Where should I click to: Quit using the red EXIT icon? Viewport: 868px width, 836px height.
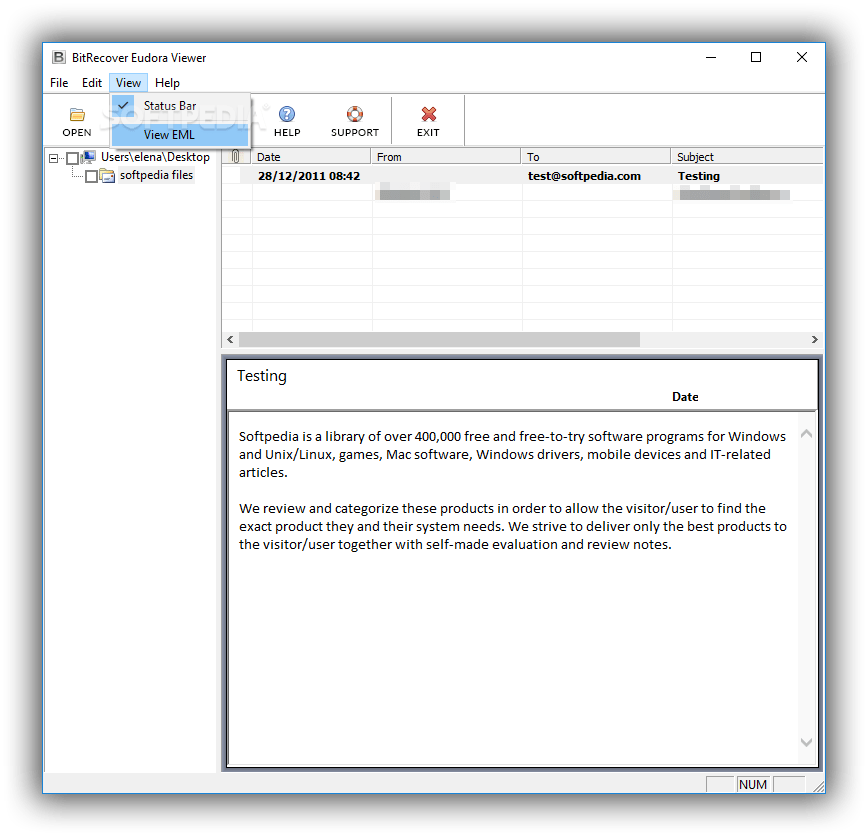click(428, 113)
